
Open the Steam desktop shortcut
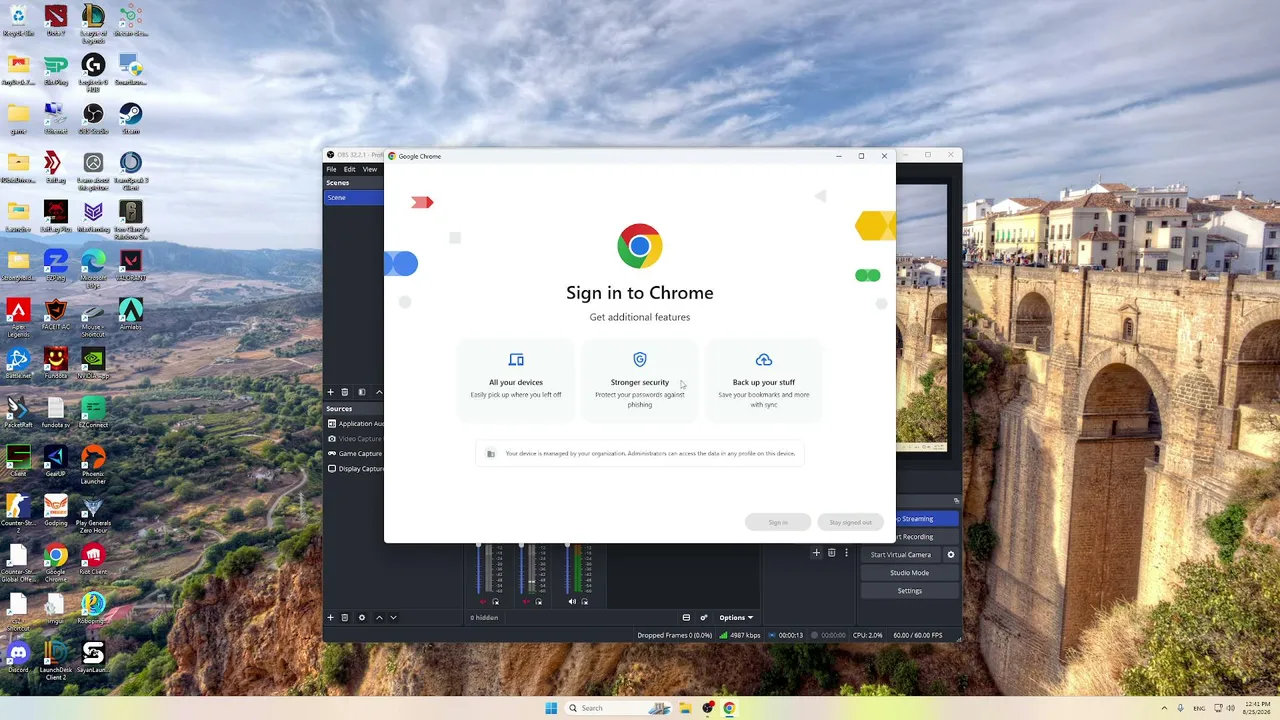coord(131,118)
